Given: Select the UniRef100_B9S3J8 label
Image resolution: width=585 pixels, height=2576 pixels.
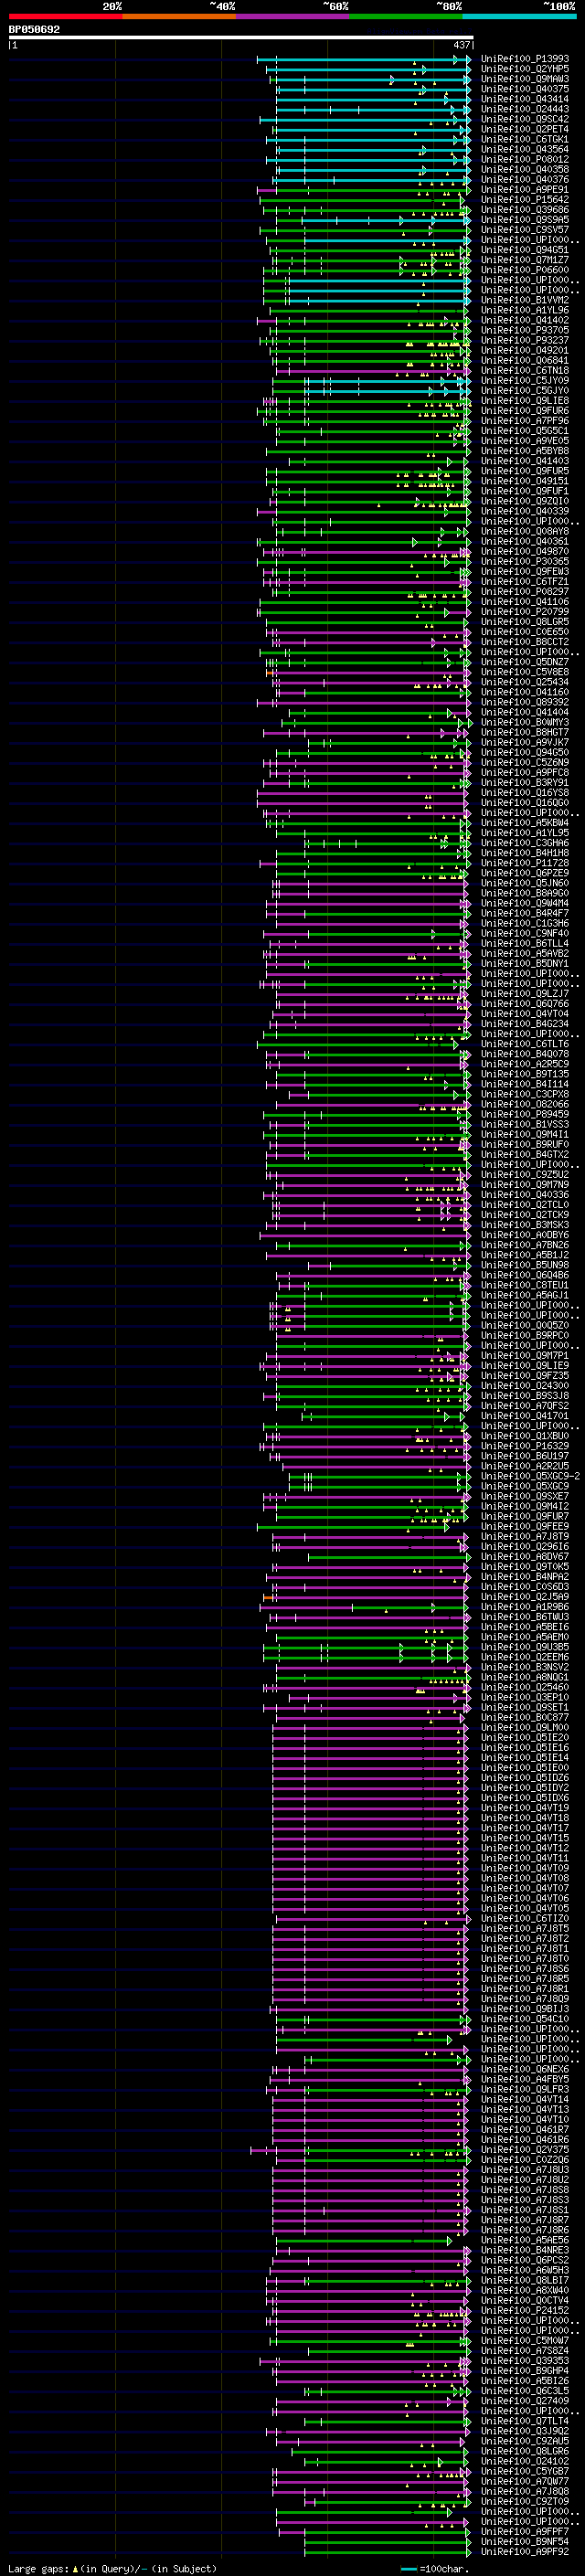Looking at the screenshot, I should (525, 1395).
